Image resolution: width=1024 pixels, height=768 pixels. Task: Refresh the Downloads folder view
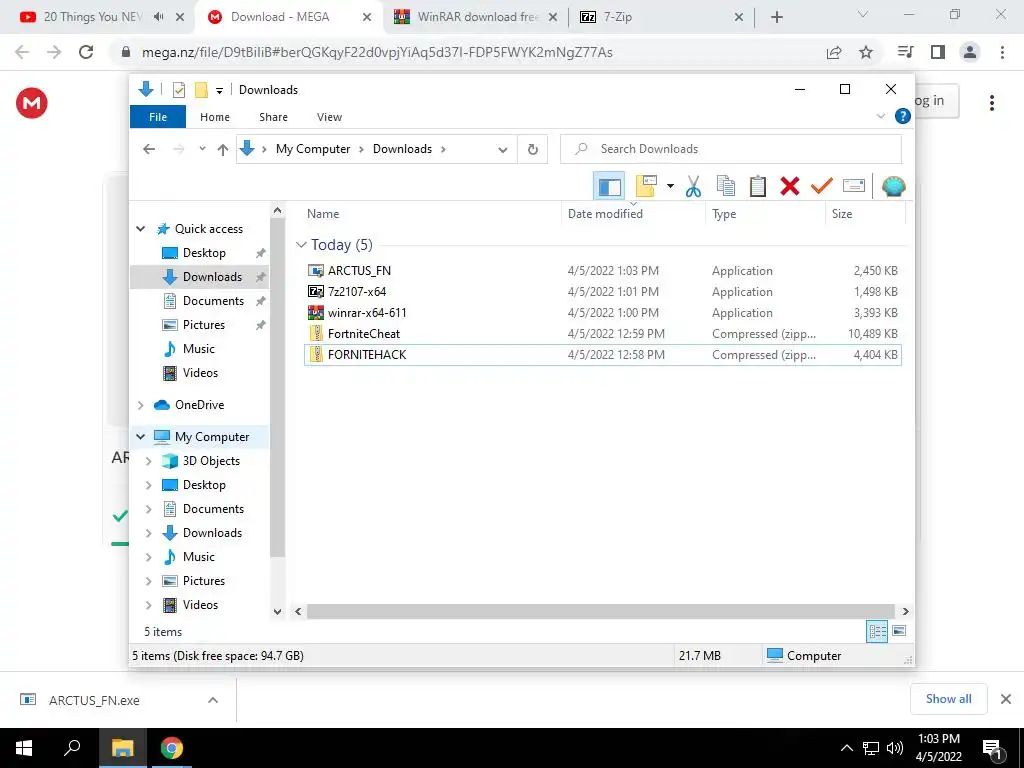tap(532, 150)
